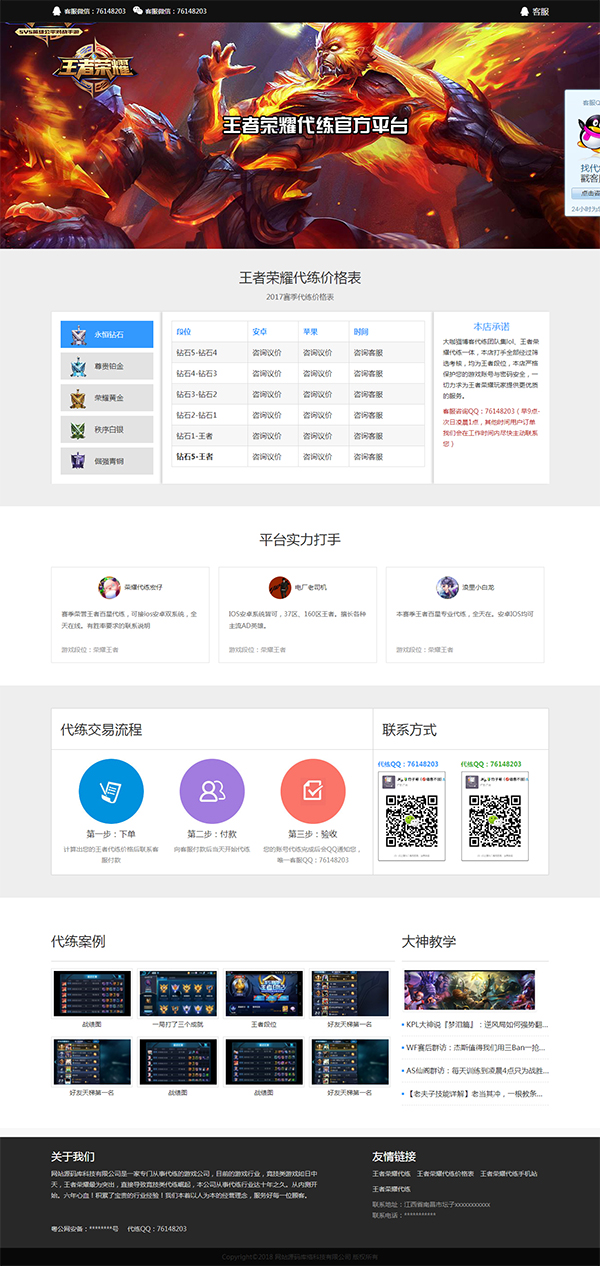
Task: Click the blue 下单 order step icon
Action: (x=111, y=792)
